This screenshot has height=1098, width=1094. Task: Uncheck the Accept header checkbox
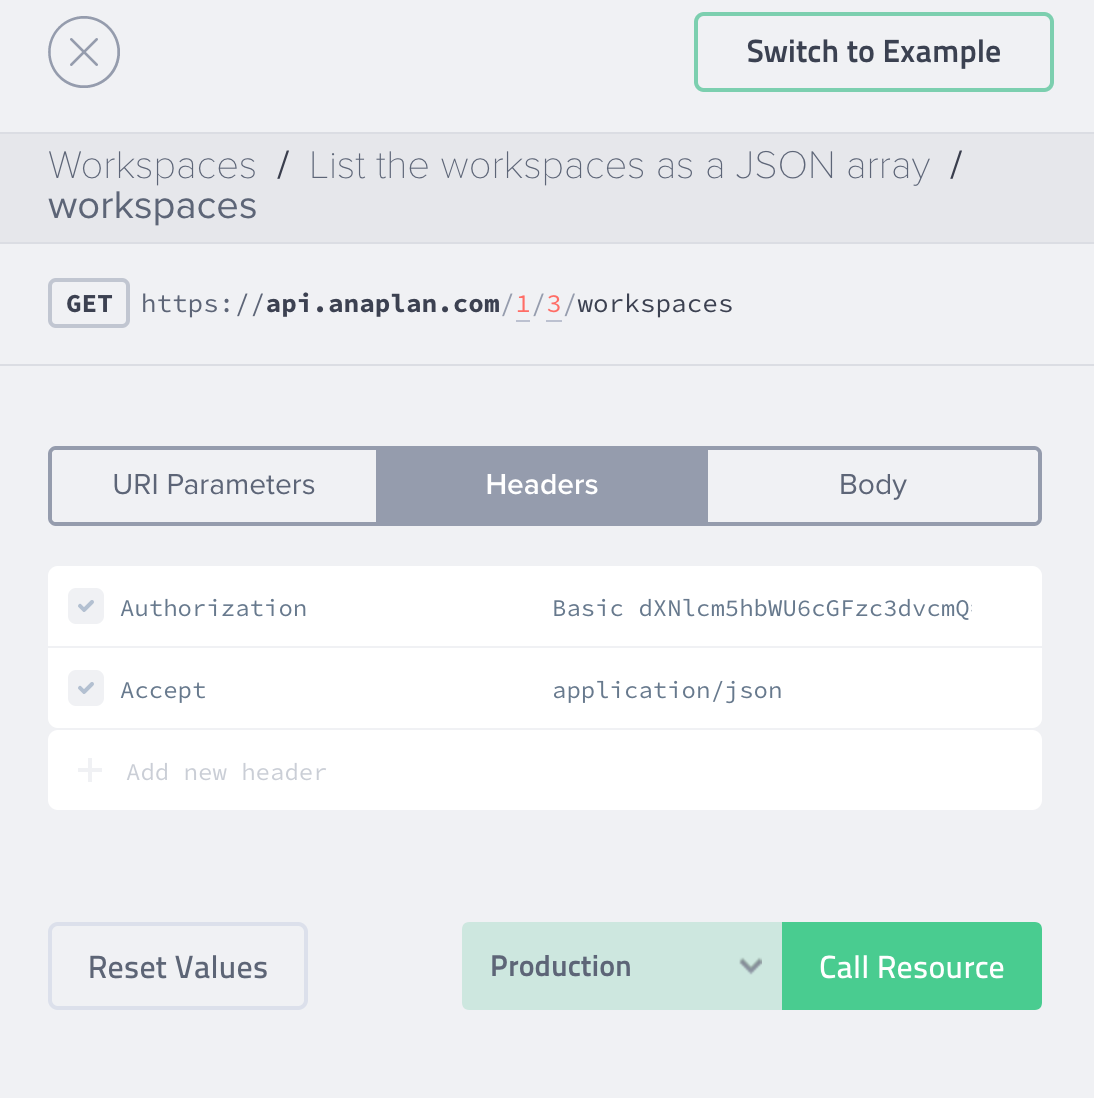[x=86, y=688]
